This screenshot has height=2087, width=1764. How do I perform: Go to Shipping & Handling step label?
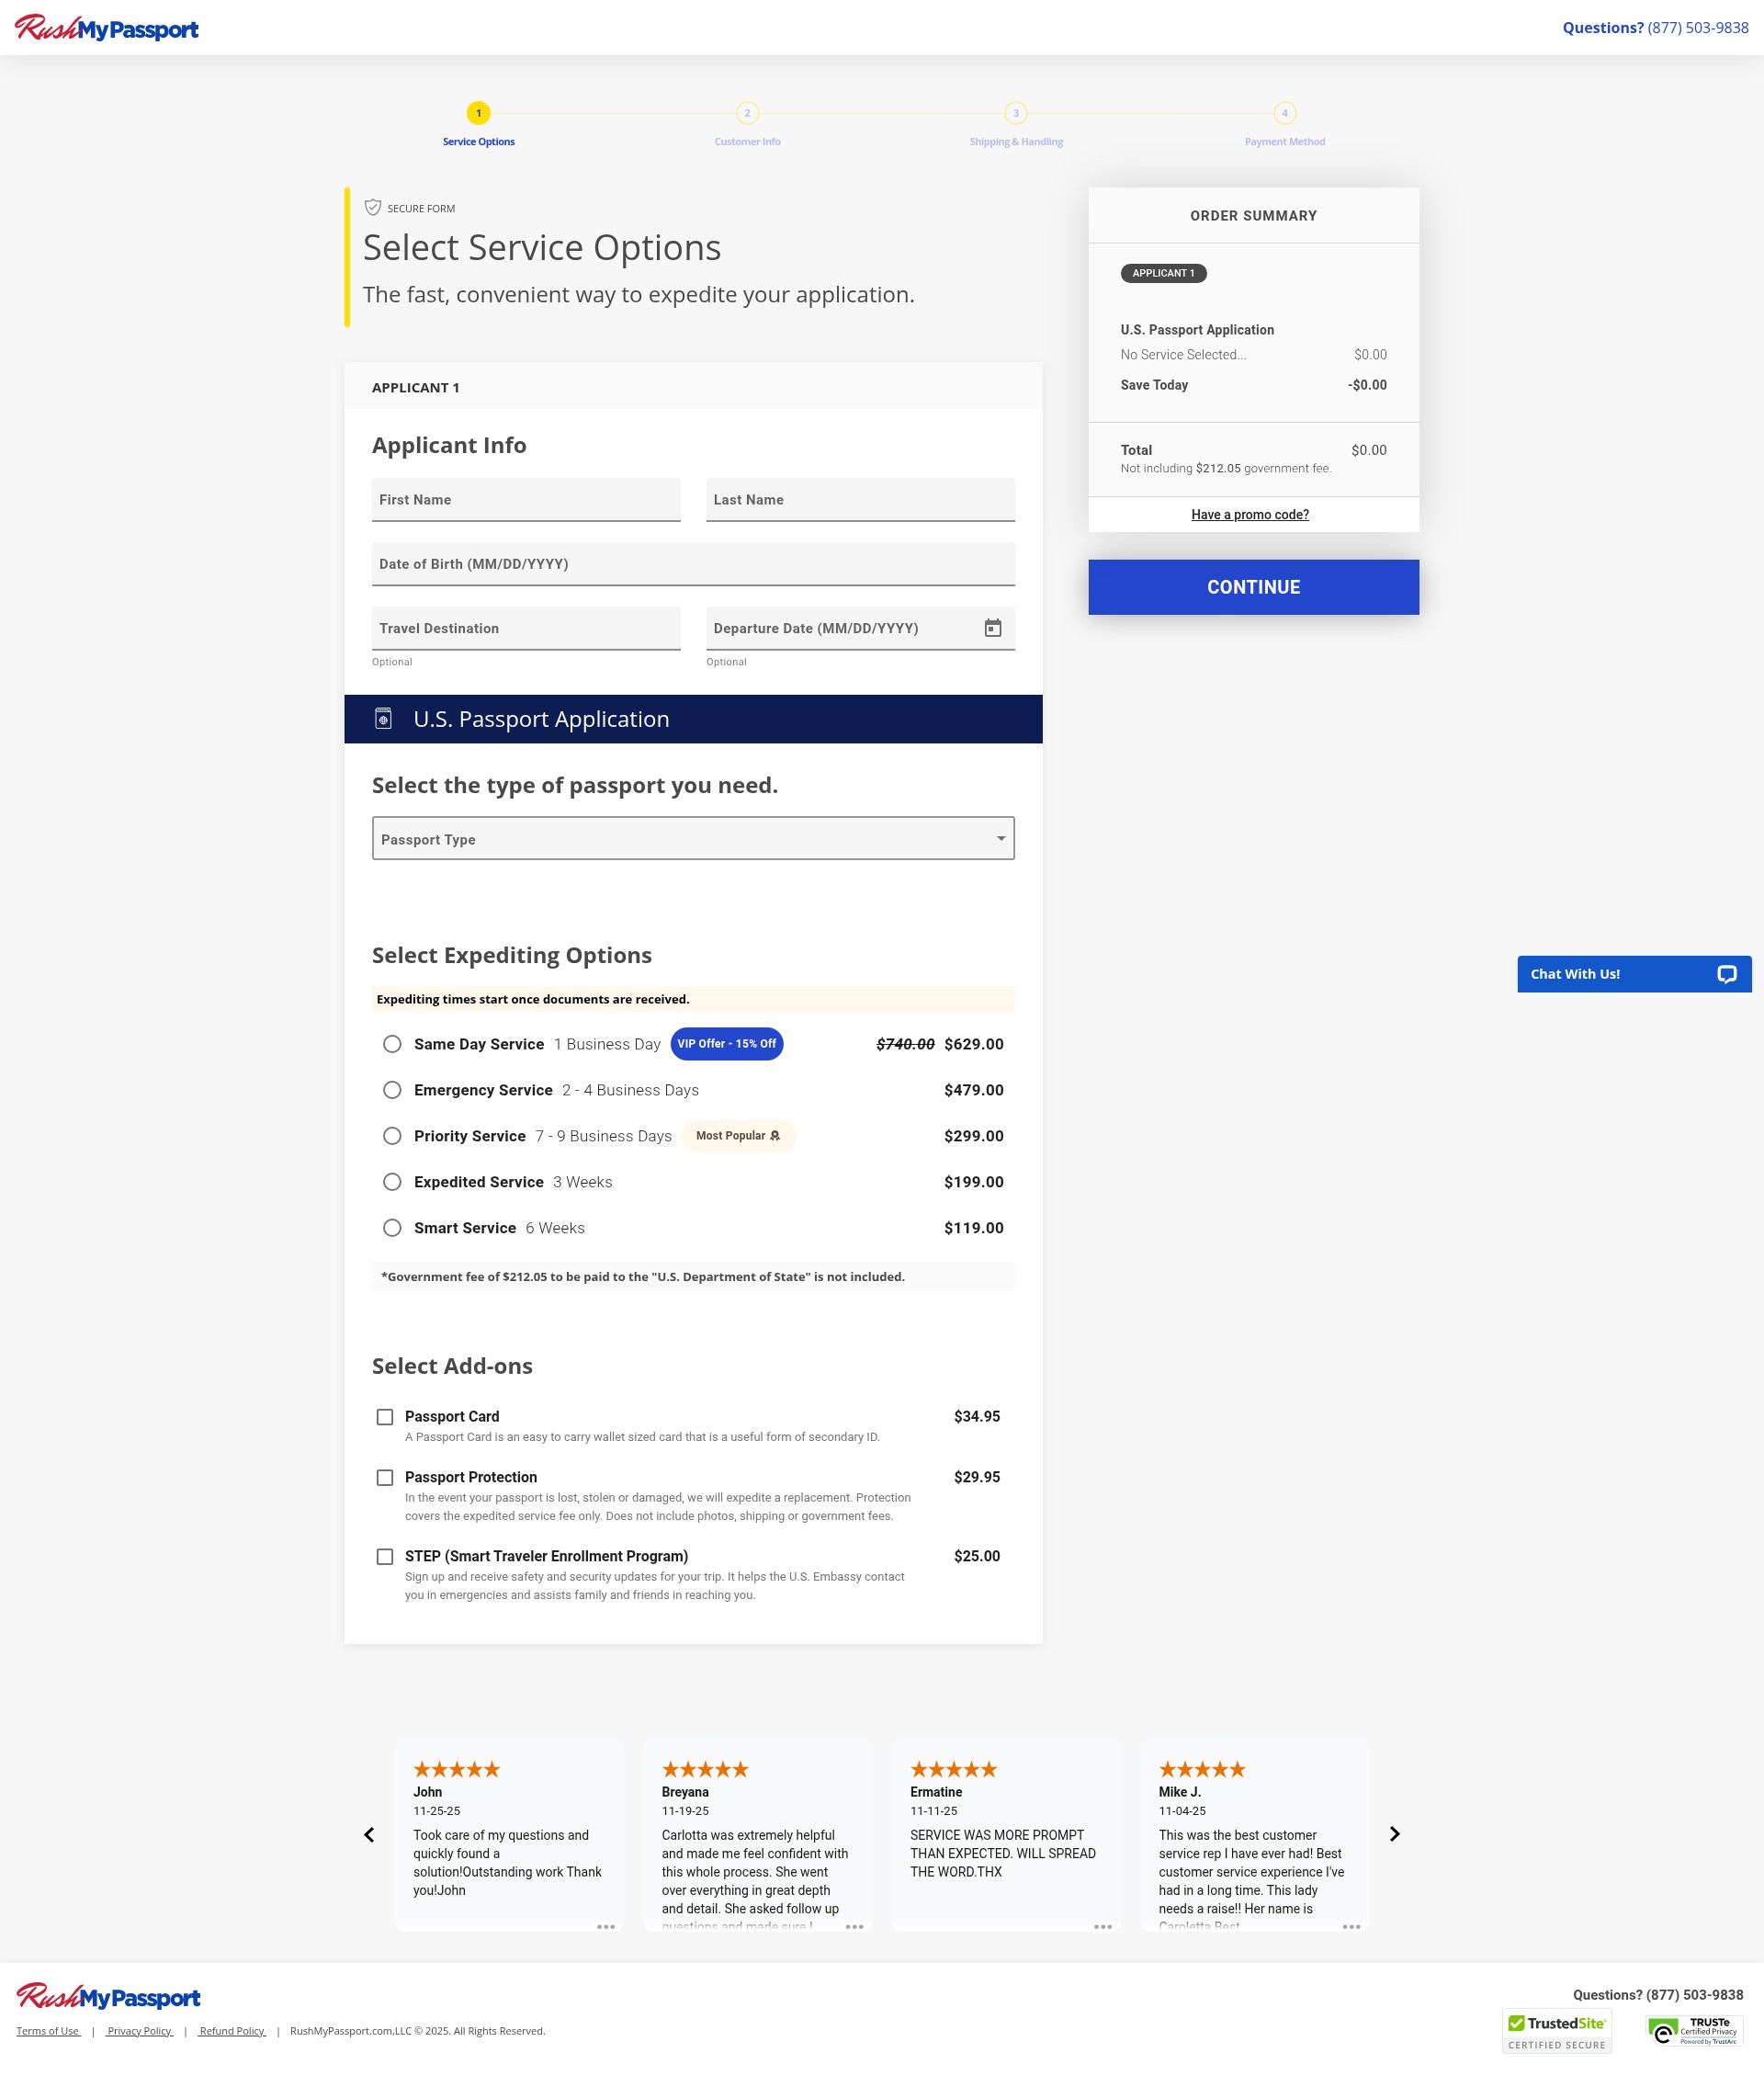pyautogui.click(x=1015, y=142)
